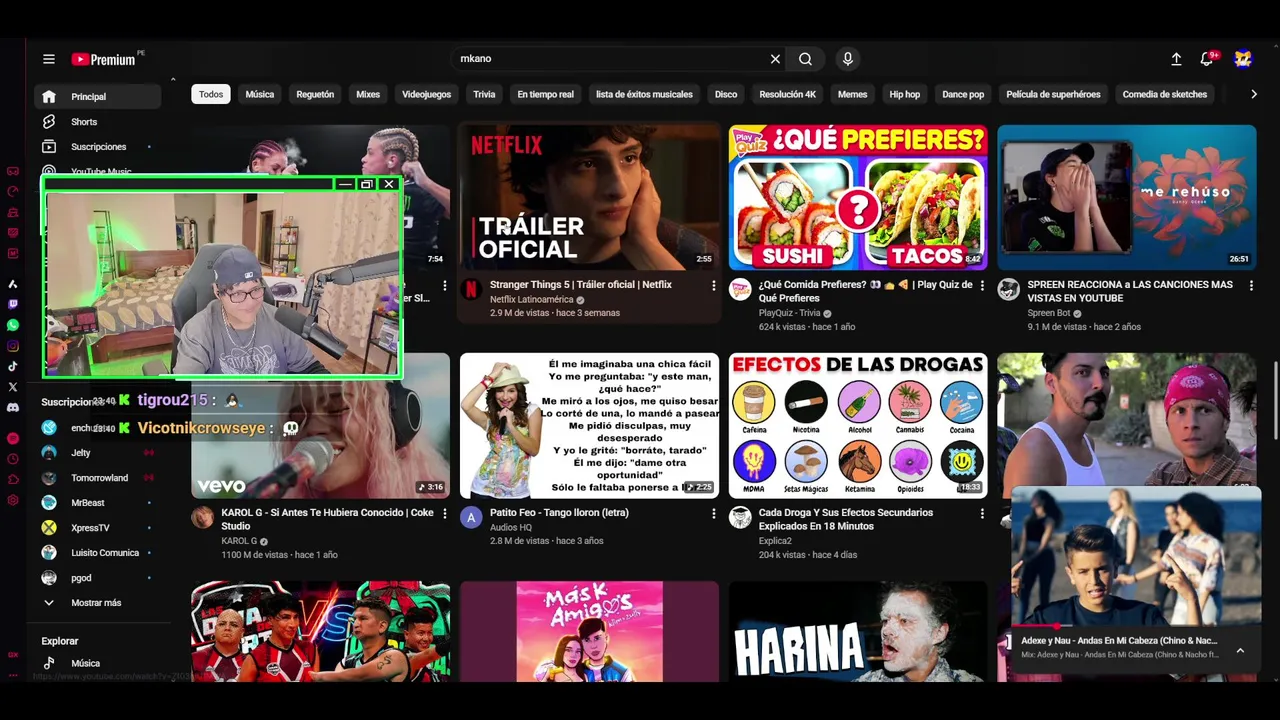Click the Adexe y Nau miniplayer video
The height and width of the screenshot is (720, 1280).
click(x=1137, y=555)
